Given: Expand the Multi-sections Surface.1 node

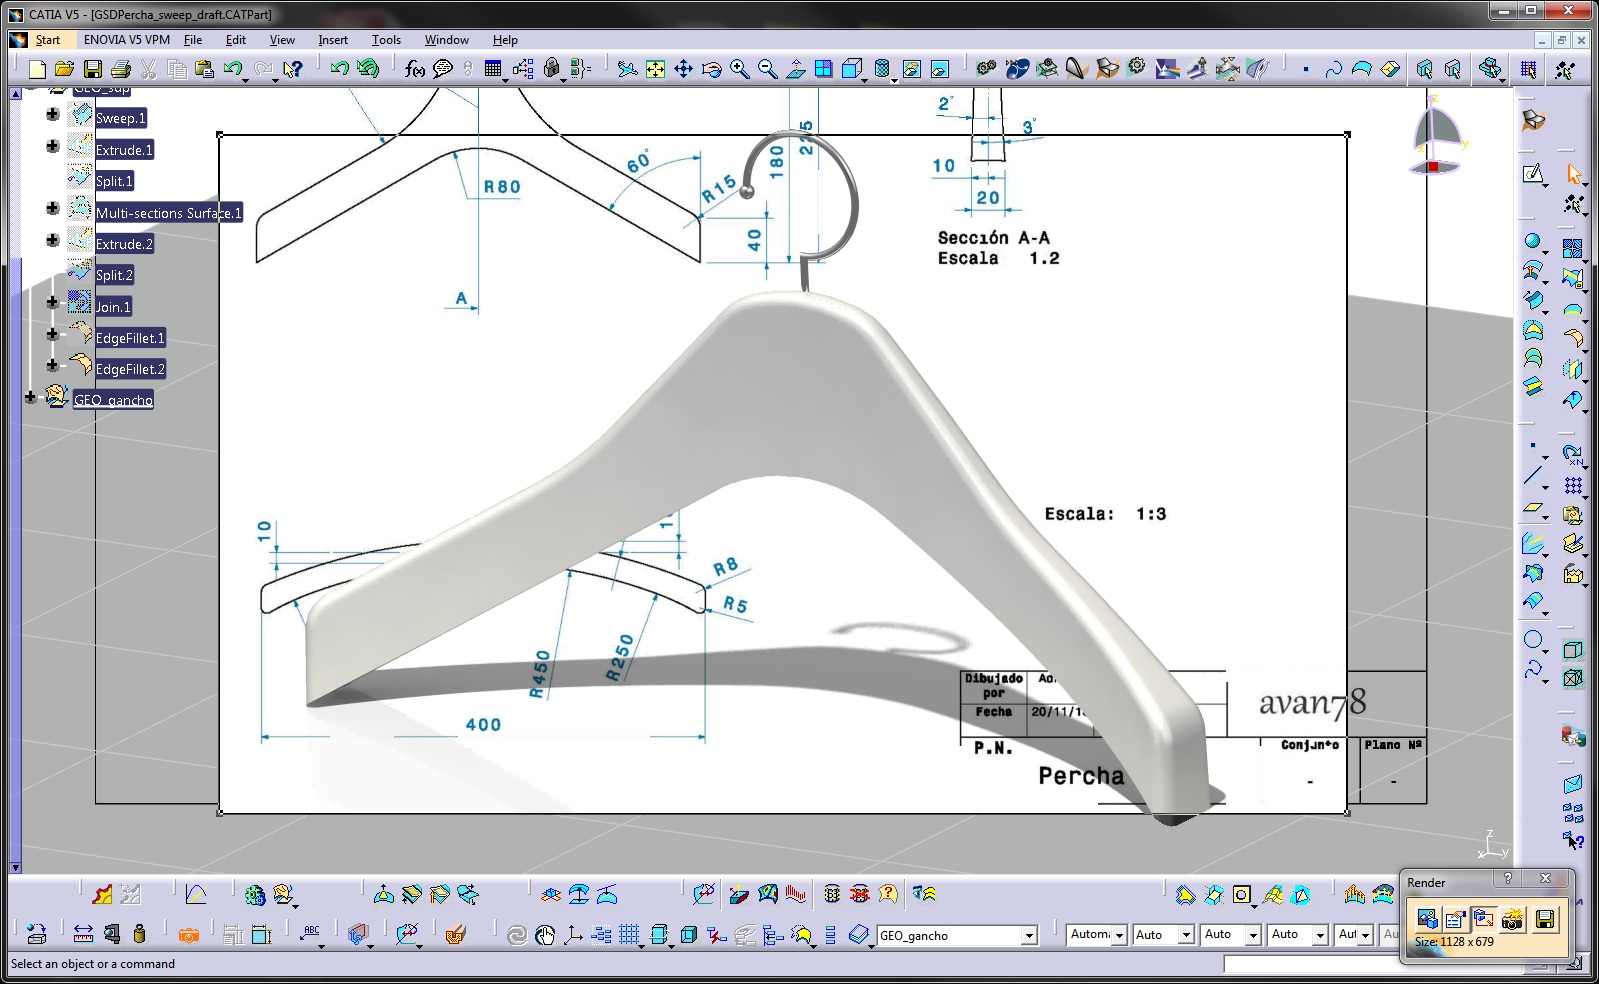Looking at the screenshot, I should tap(53, 208).
